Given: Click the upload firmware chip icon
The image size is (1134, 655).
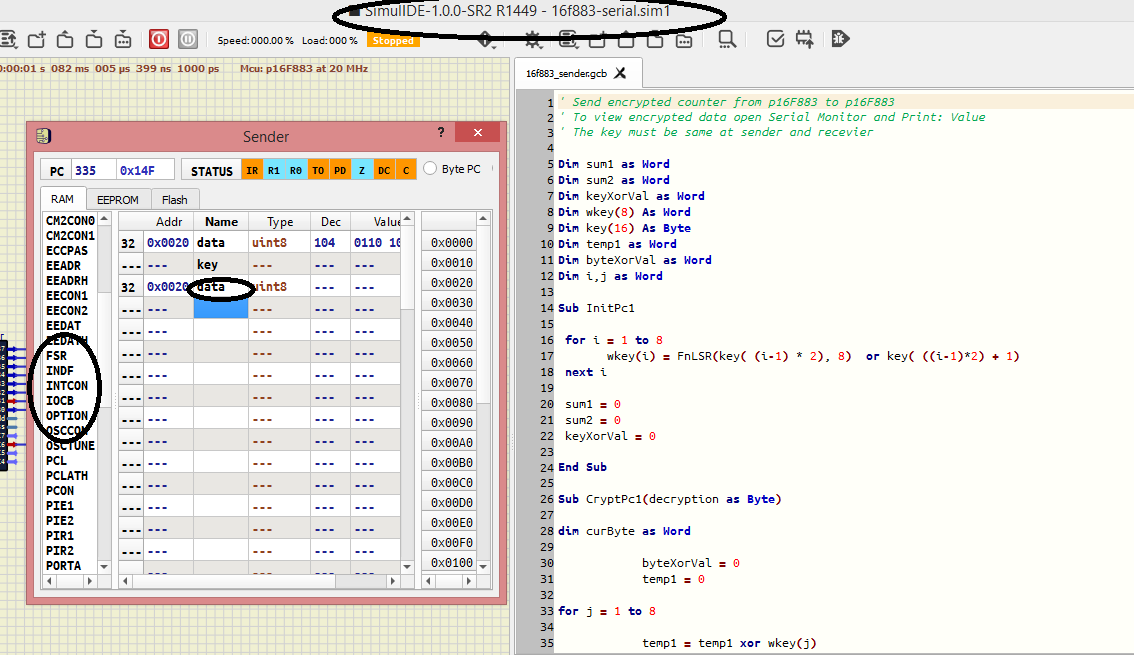Looking at the screenshot, I should coord(805,40).
